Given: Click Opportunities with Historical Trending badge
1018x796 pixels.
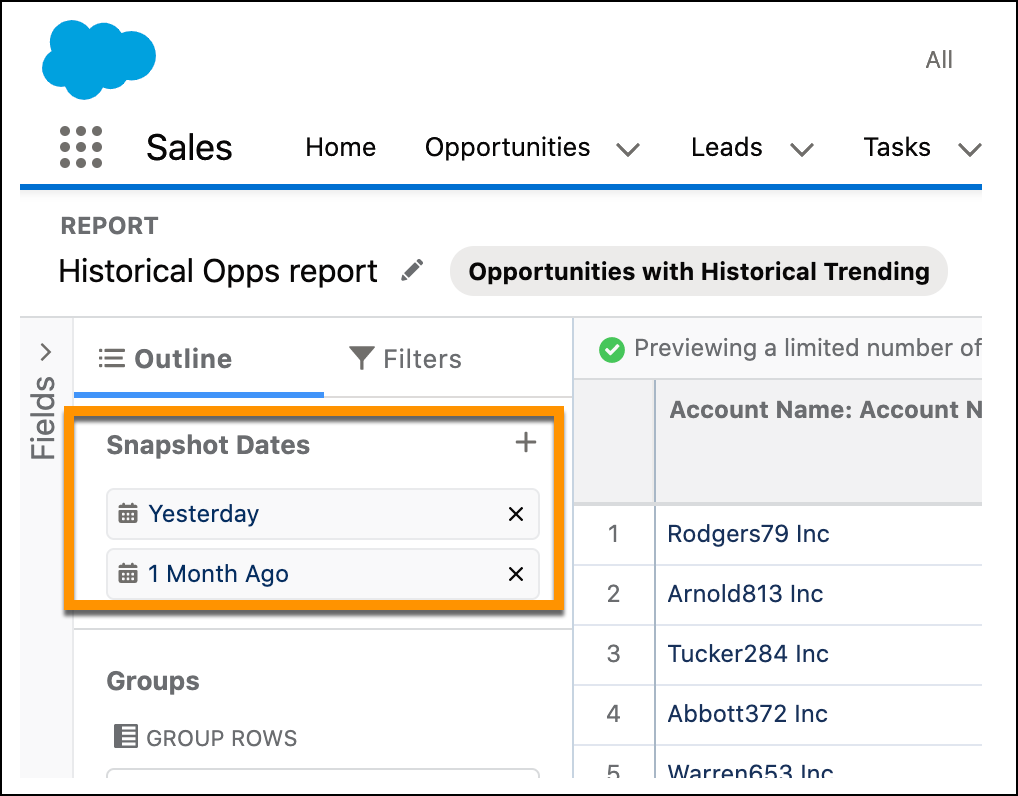Looking at the screenshot, I should pos(699,271).
